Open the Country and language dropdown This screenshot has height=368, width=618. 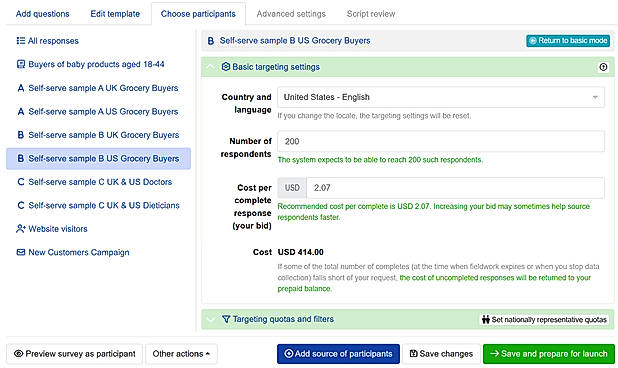(x=441, y=97)
